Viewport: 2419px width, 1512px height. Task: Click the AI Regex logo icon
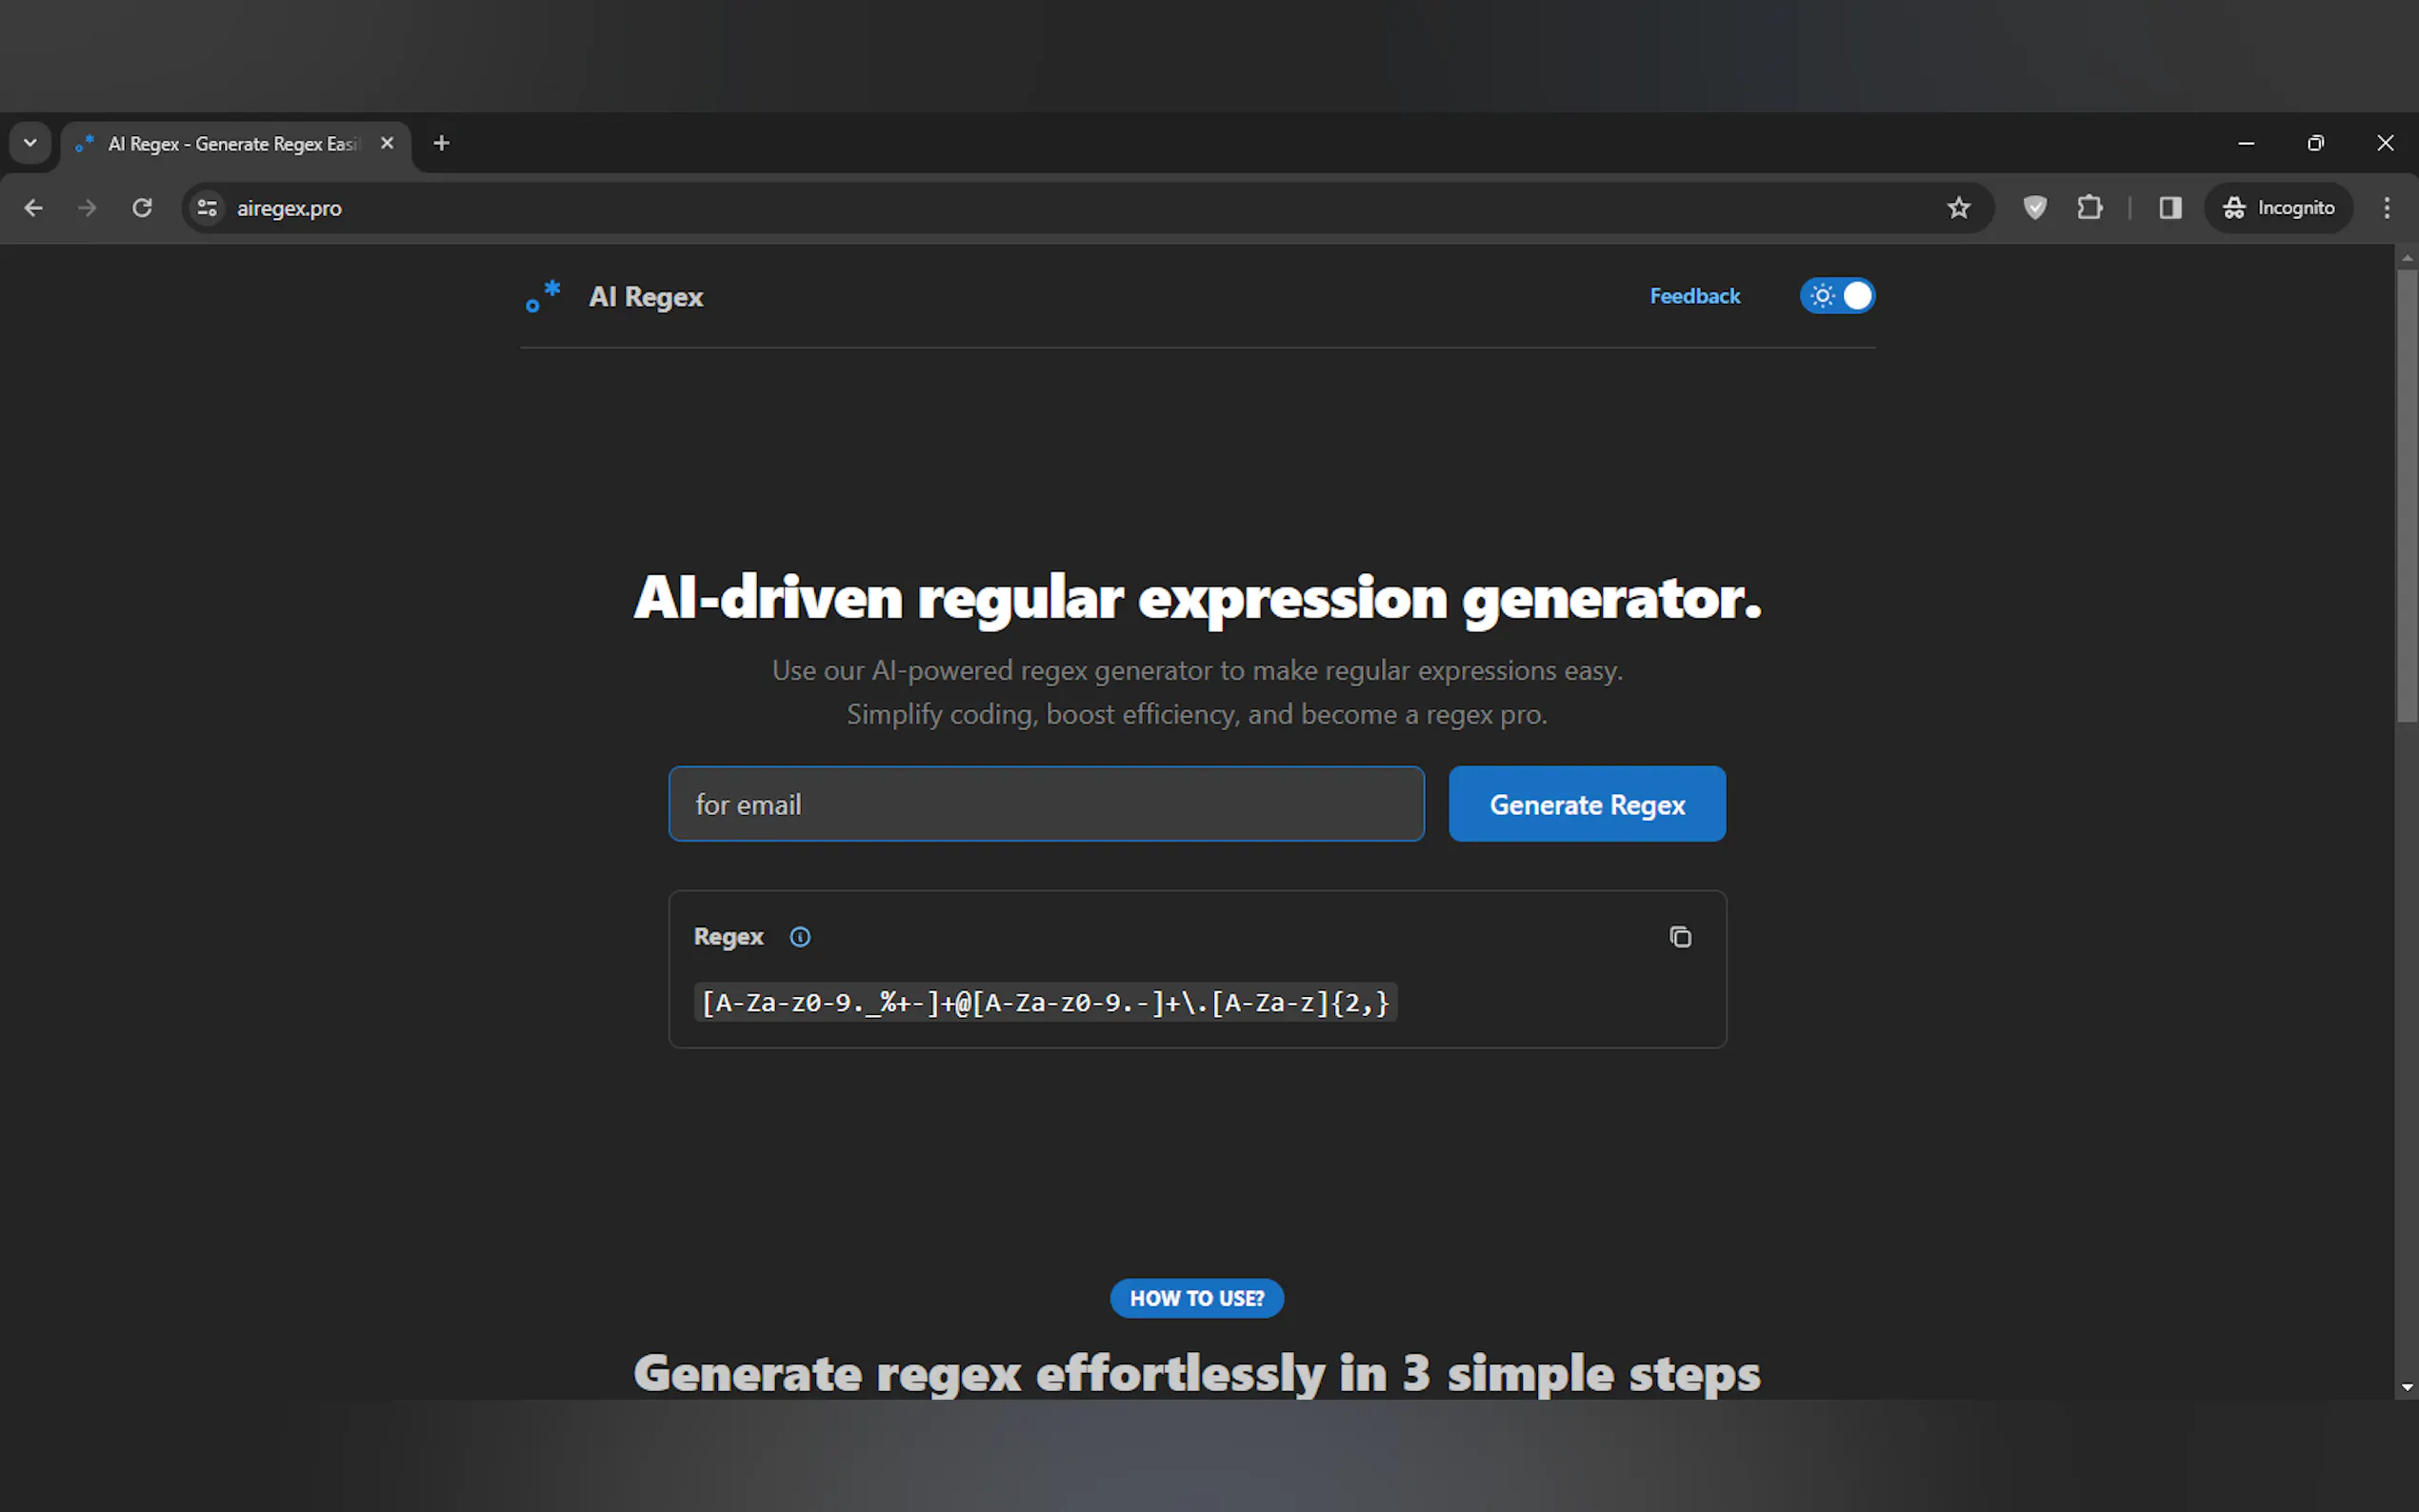click(543, 296)
